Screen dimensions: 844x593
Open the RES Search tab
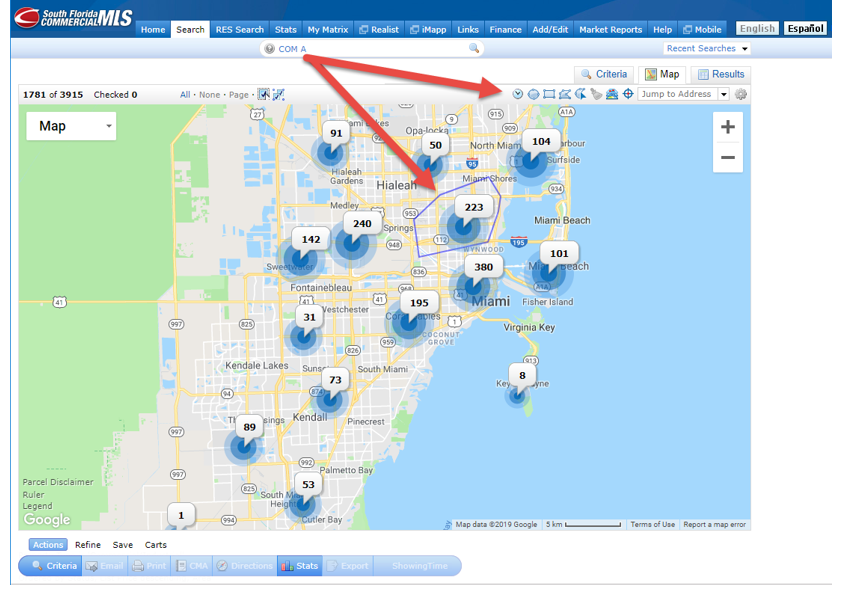pos(240,30)
